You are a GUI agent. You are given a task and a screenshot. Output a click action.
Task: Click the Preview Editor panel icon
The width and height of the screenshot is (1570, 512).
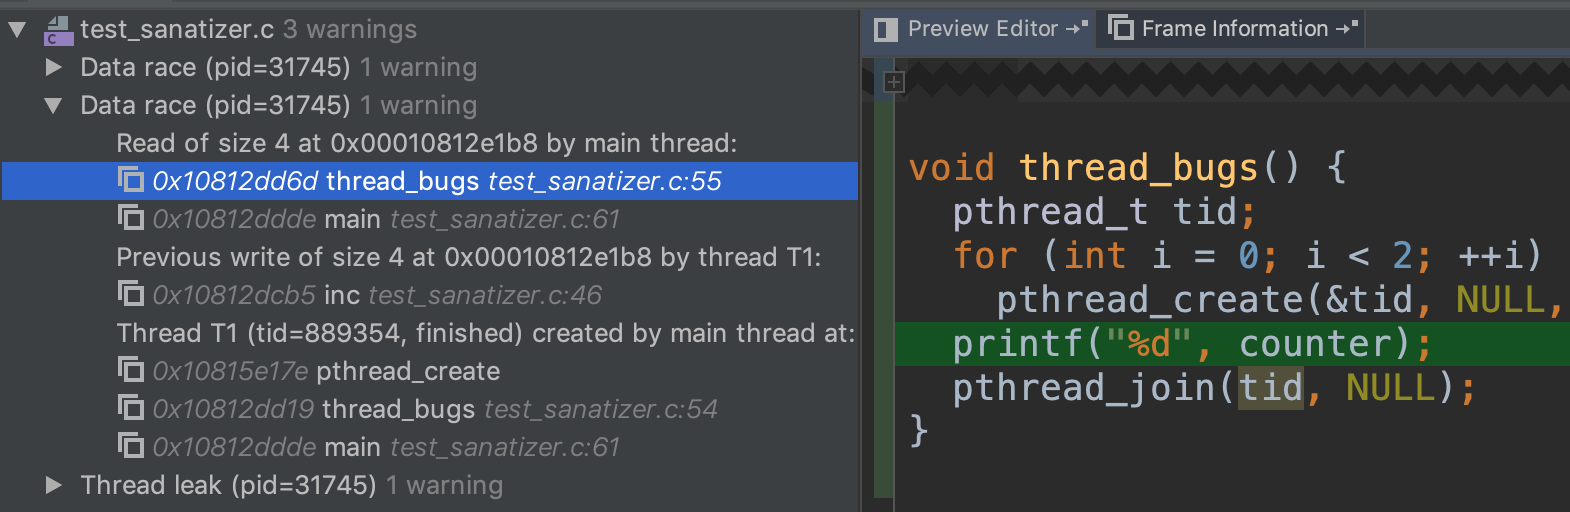pos(885,29)
